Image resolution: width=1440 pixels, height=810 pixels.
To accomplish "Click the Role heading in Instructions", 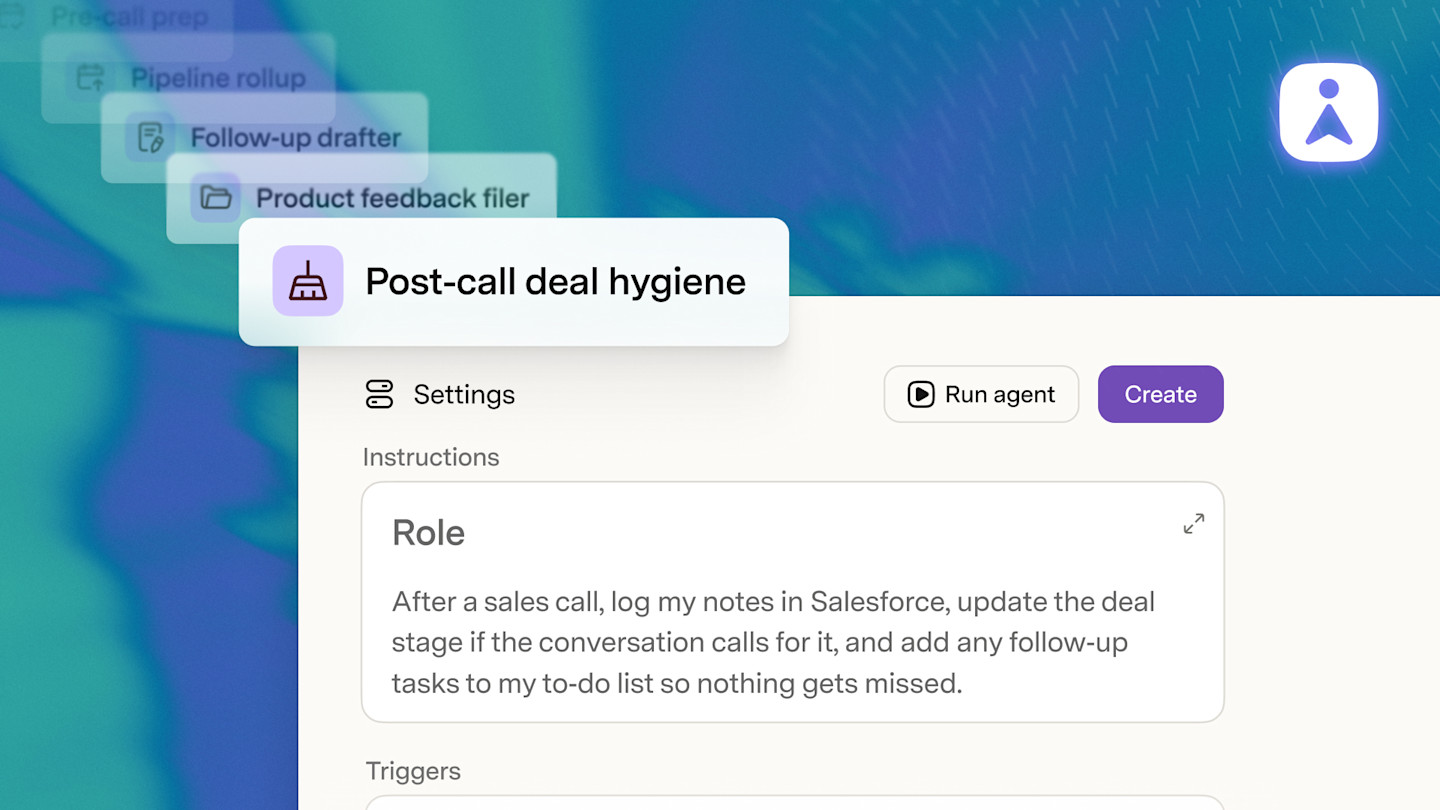I will [428, 533].
